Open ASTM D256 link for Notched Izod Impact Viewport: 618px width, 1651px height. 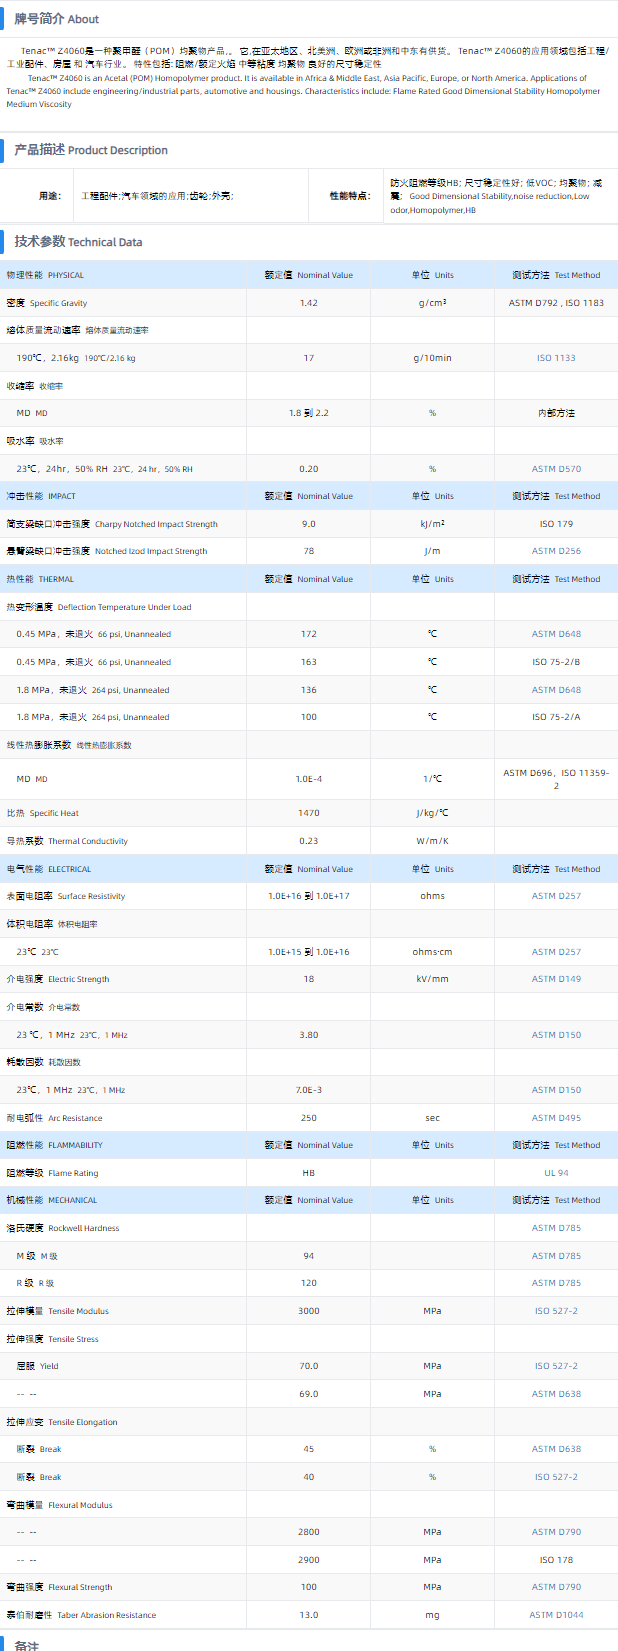556,551
